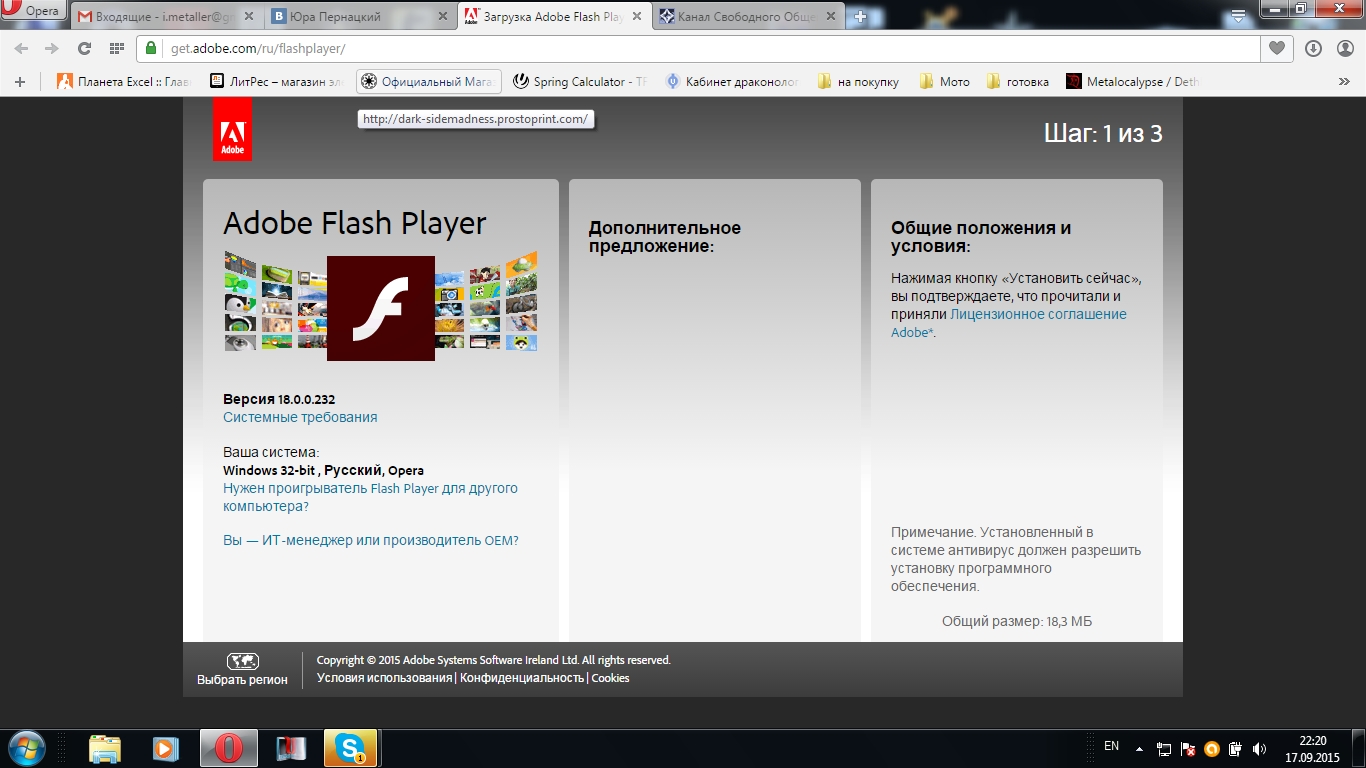Open the Системные требования link
Viewport: 1366px width, 768px height.
(300, 417)
